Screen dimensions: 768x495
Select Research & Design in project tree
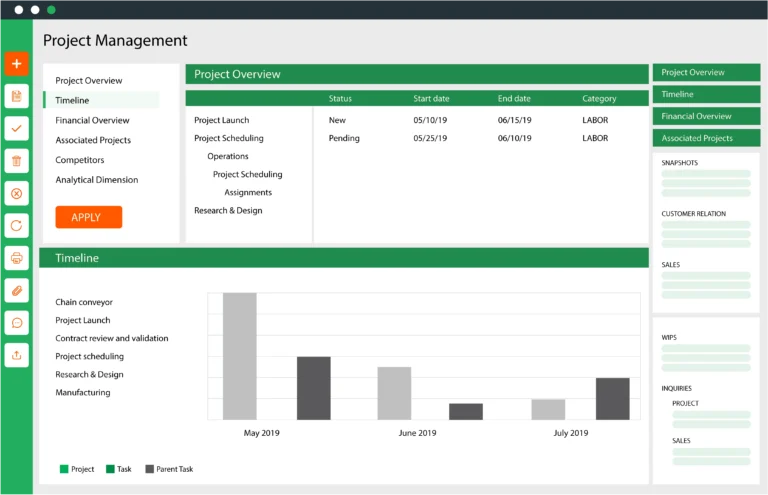[228, 210]
